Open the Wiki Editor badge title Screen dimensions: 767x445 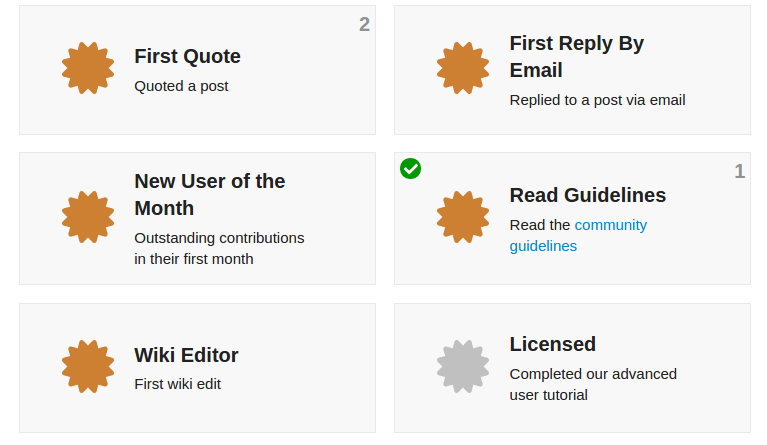[186, 355]
